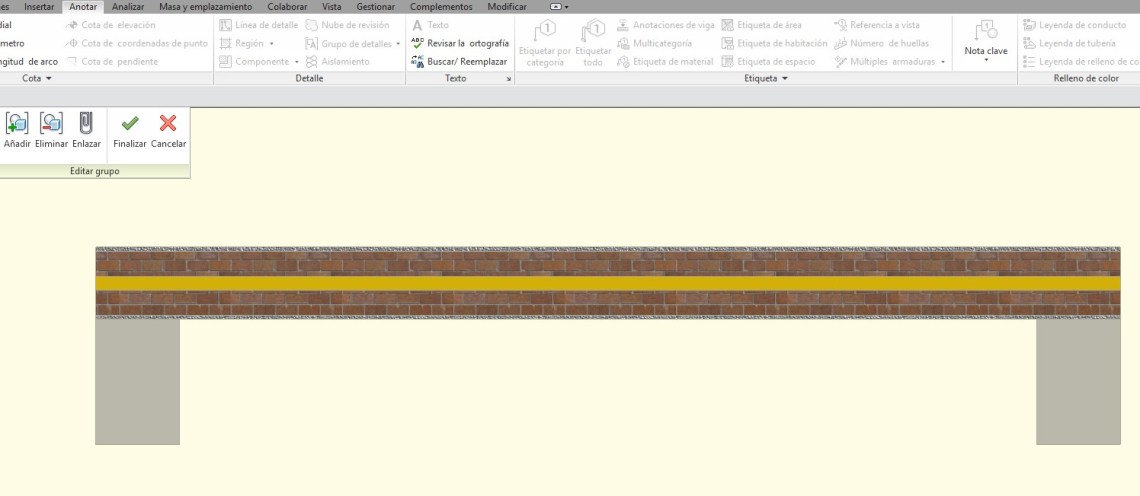Click the Leyenda de conducto button
The height and width of the screenshot is (496, 1140).
1076,25
